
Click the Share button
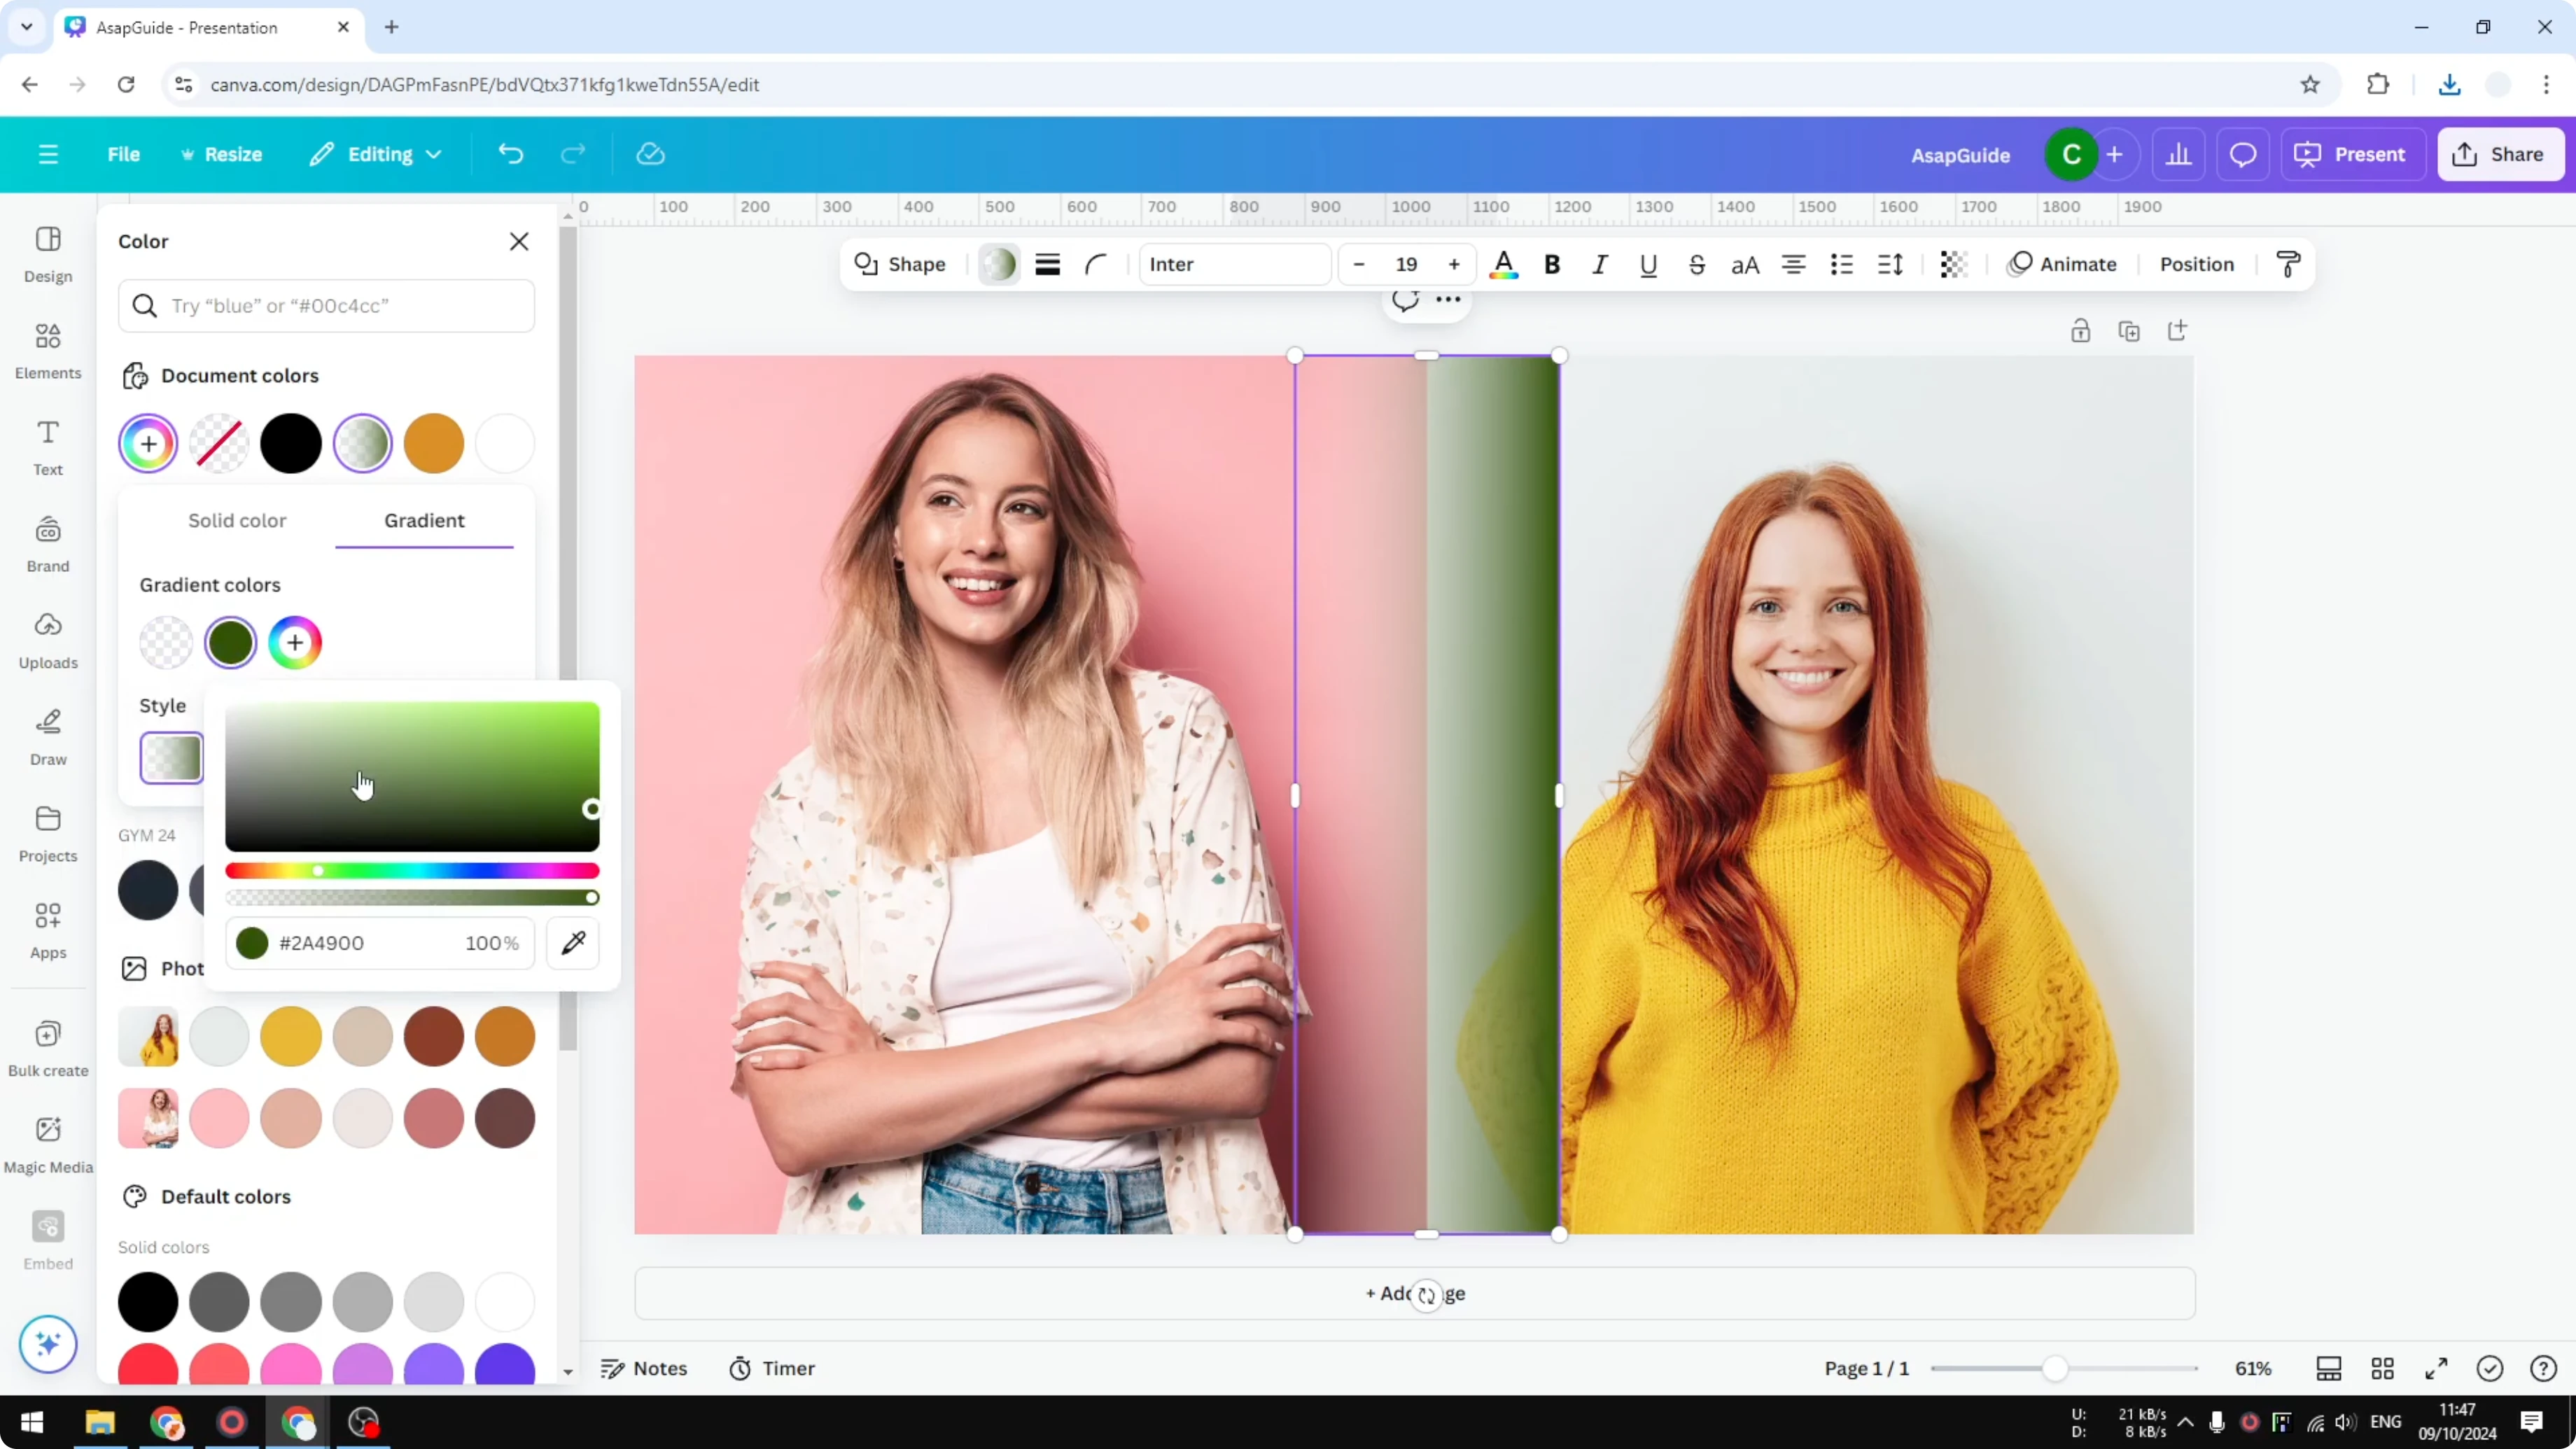point(2500,154)
